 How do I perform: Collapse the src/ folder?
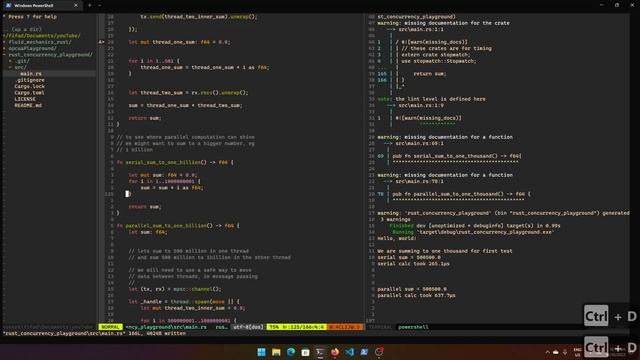coord(20,67)
